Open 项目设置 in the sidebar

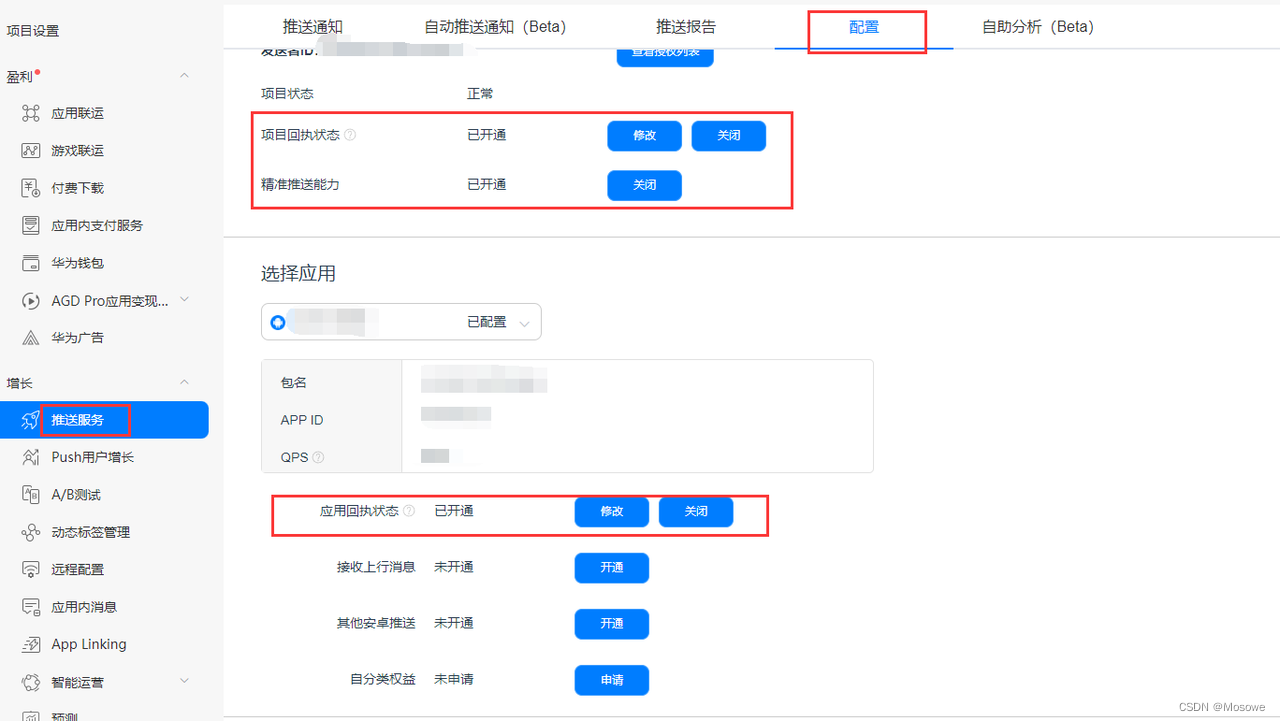pos(33,31)
